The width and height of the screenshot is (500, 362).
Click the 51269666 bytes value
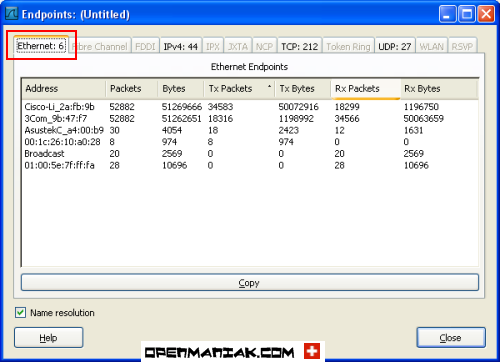182,107
